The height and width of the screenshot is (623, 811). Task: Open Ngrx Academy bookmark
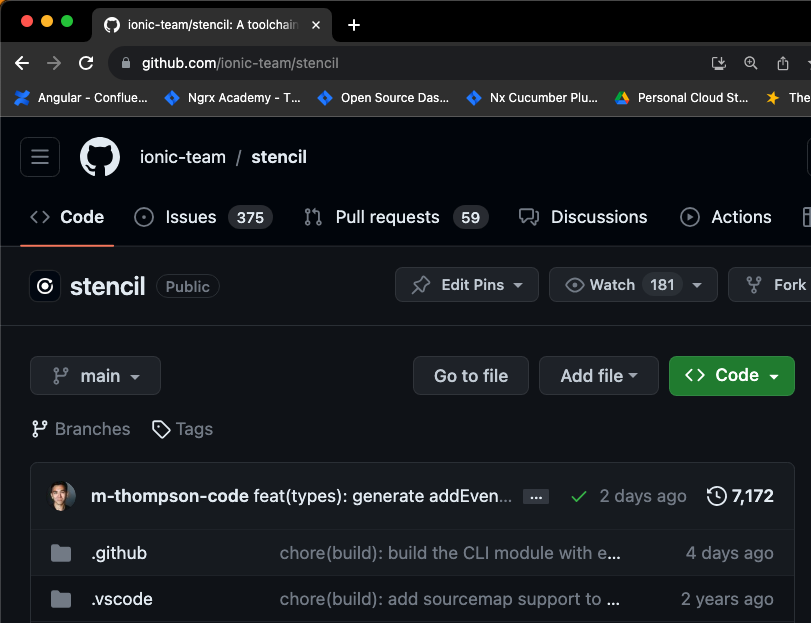tap(232, 98)
